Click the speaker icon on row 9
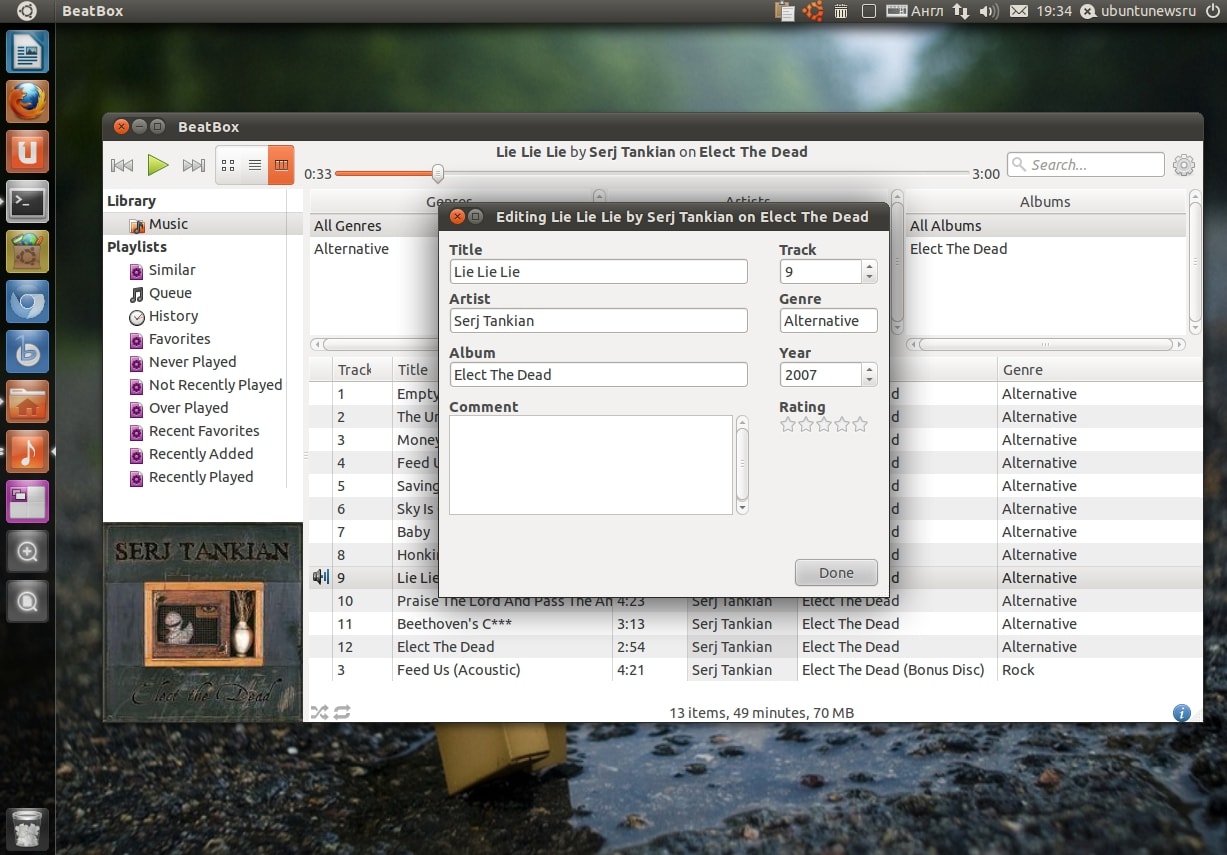Image resolution: width=1227 pixels, height=855 pixels. [320, 577]
